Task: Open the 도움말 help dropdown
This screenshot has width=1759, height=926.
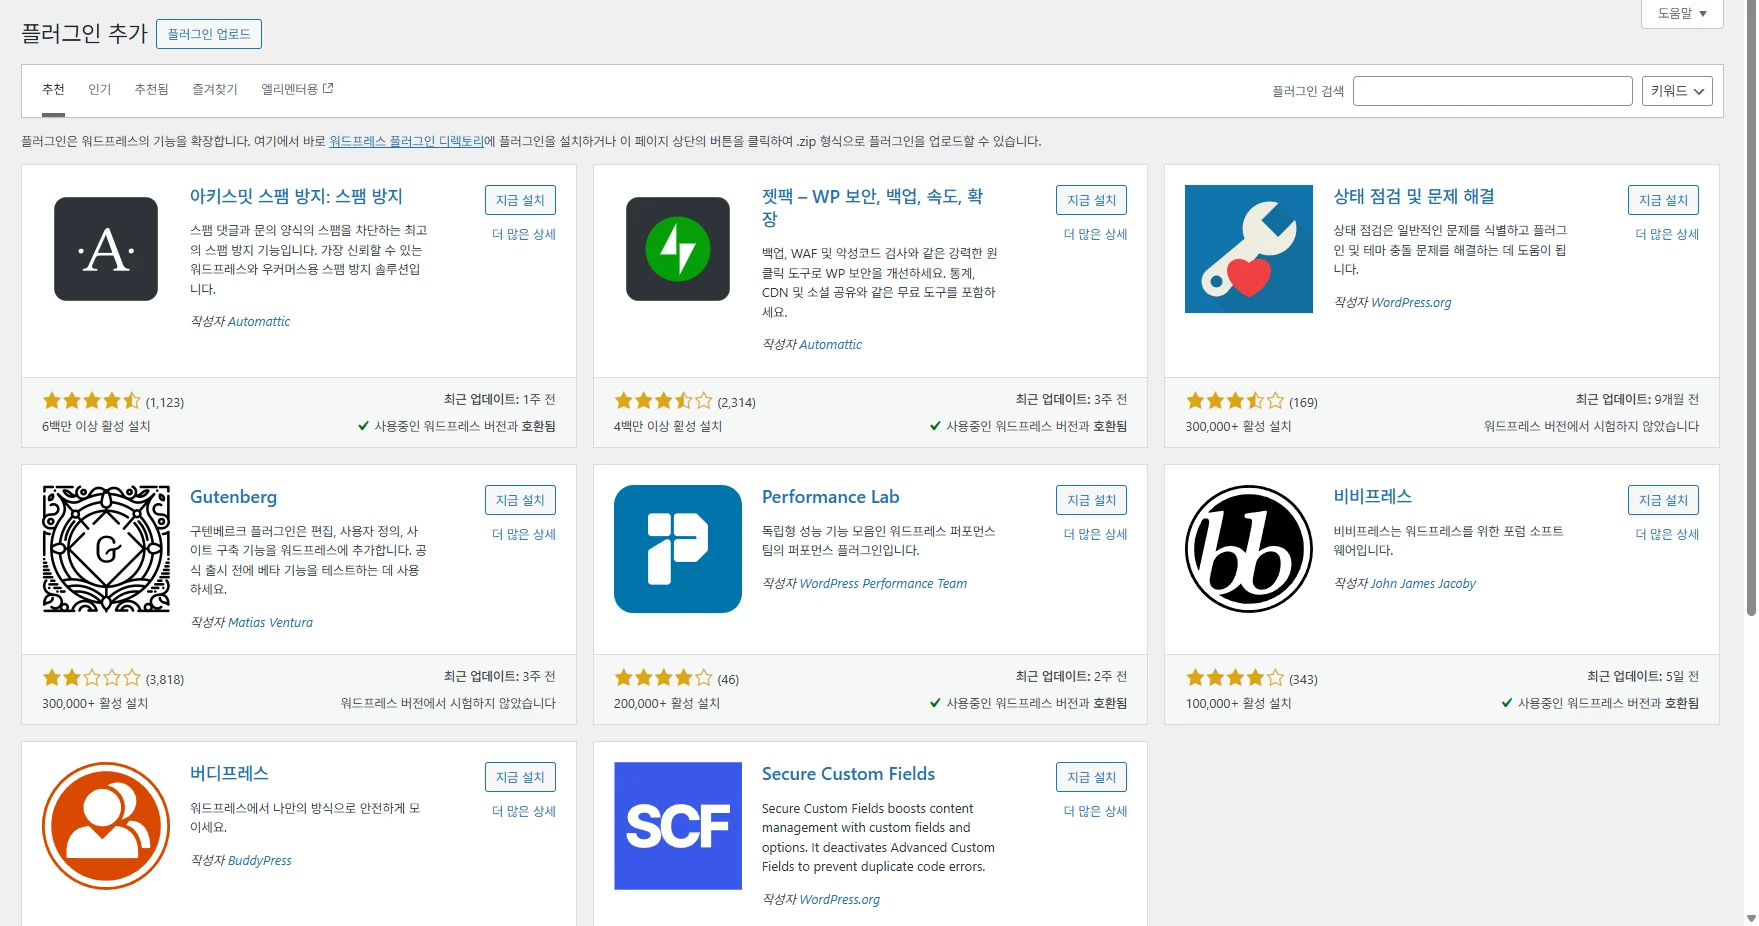Action: tap(1682, 13)
